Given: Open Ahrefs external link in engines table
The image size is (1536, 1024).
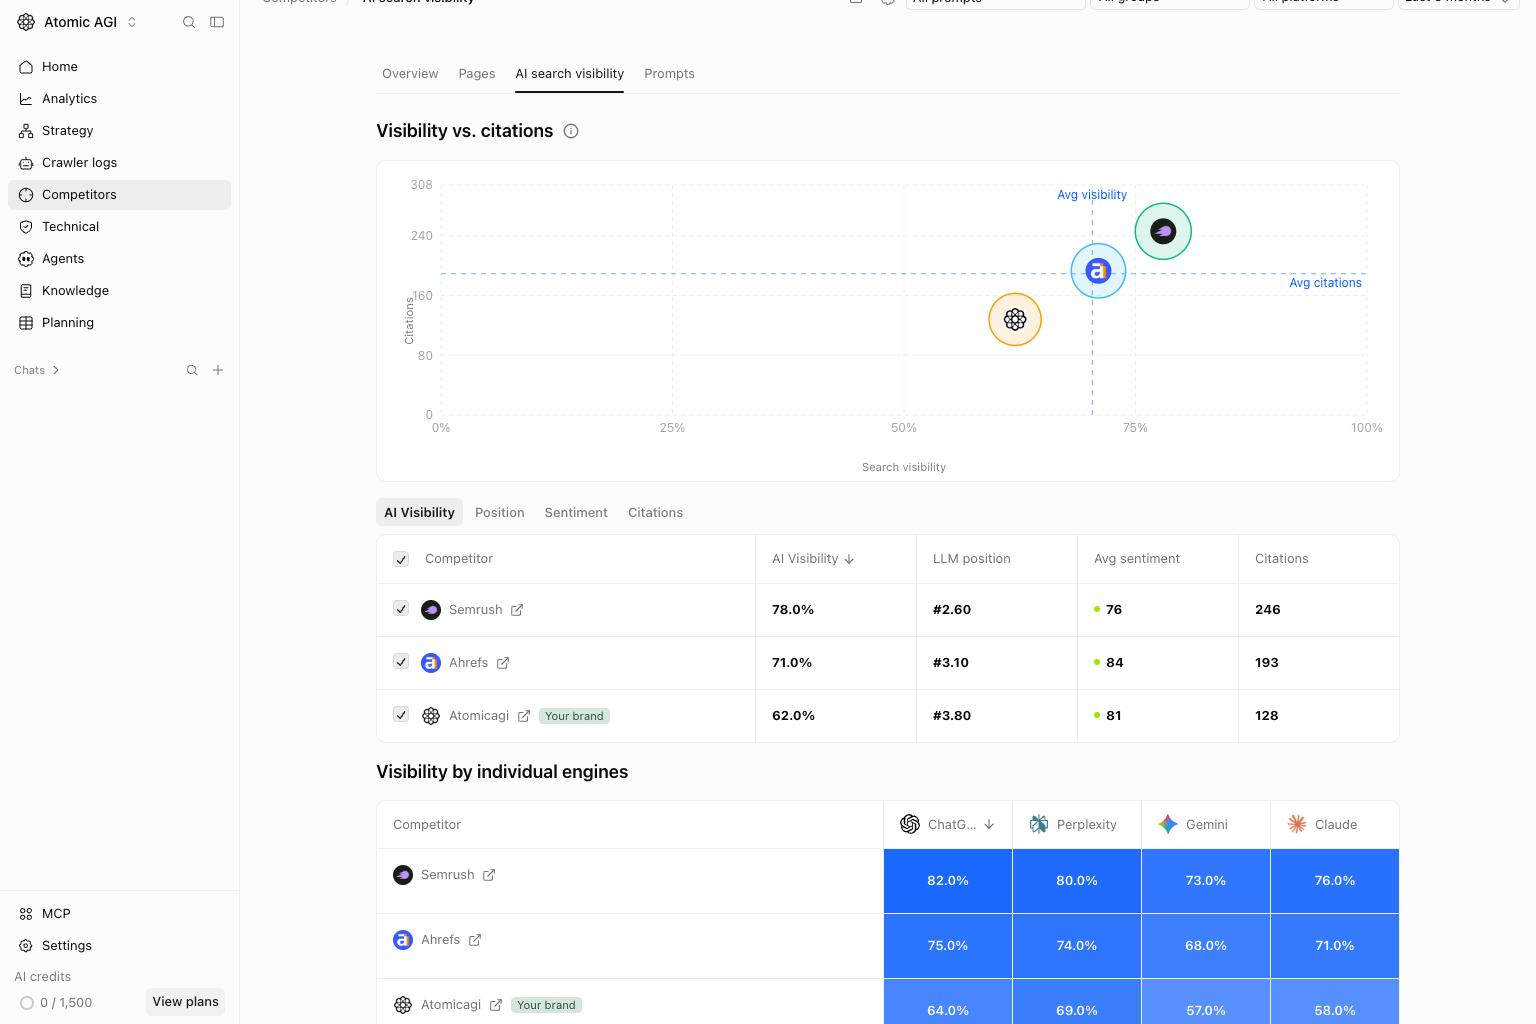Looking at the screenshot, I should [475, 940].
